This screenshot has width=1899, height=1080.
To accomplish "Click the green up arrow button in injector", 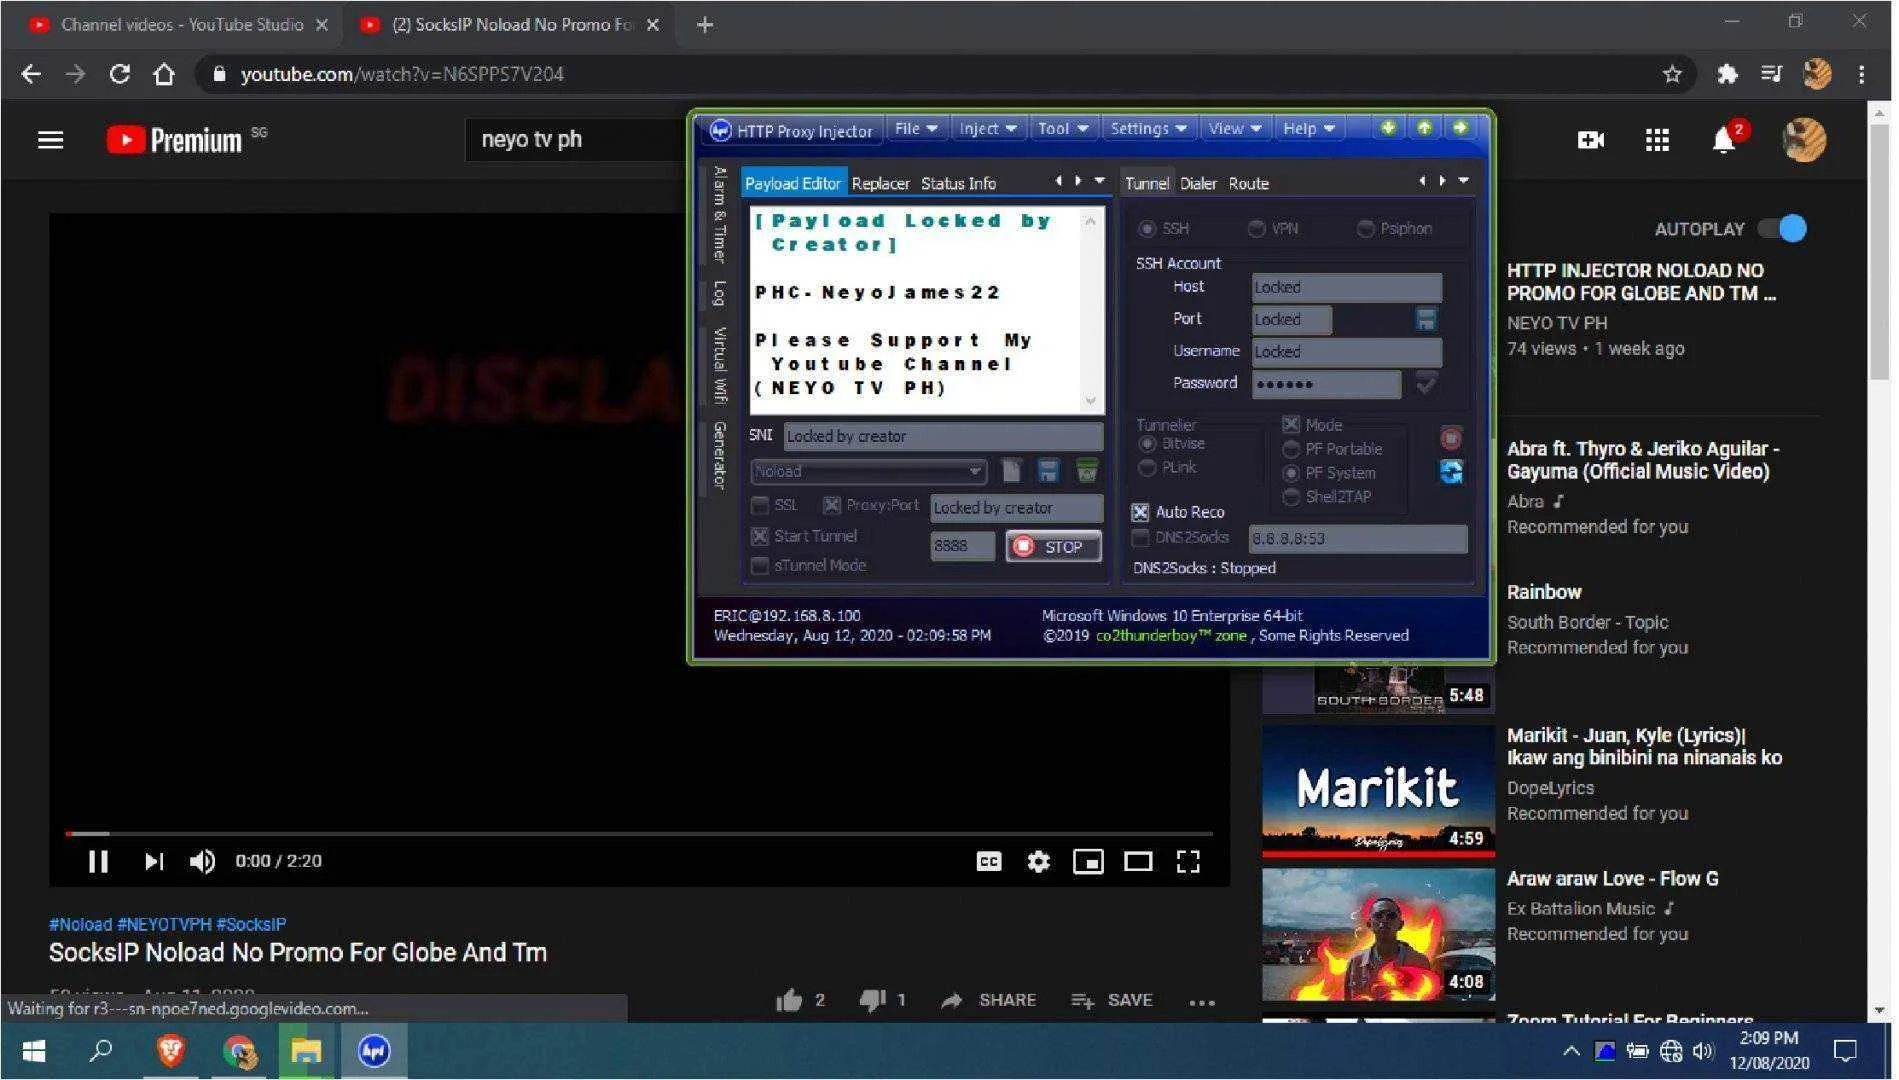I will click(x=1424, y=128).
